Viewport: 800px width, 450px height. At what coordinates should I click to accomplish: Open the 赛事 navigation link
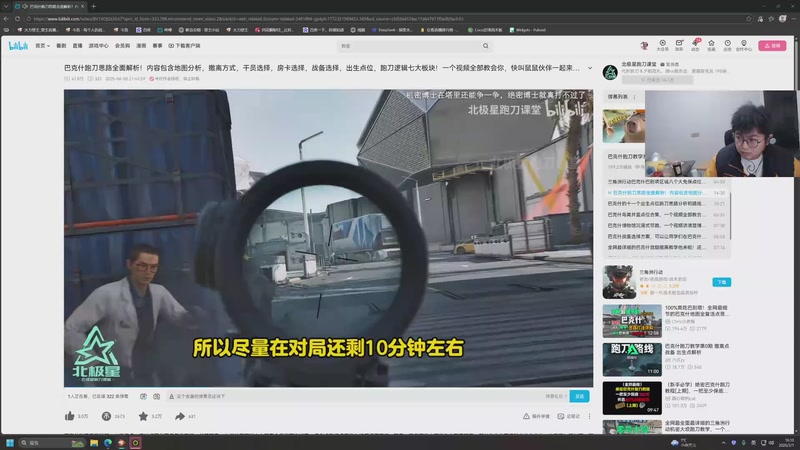(x=158, y=46)
